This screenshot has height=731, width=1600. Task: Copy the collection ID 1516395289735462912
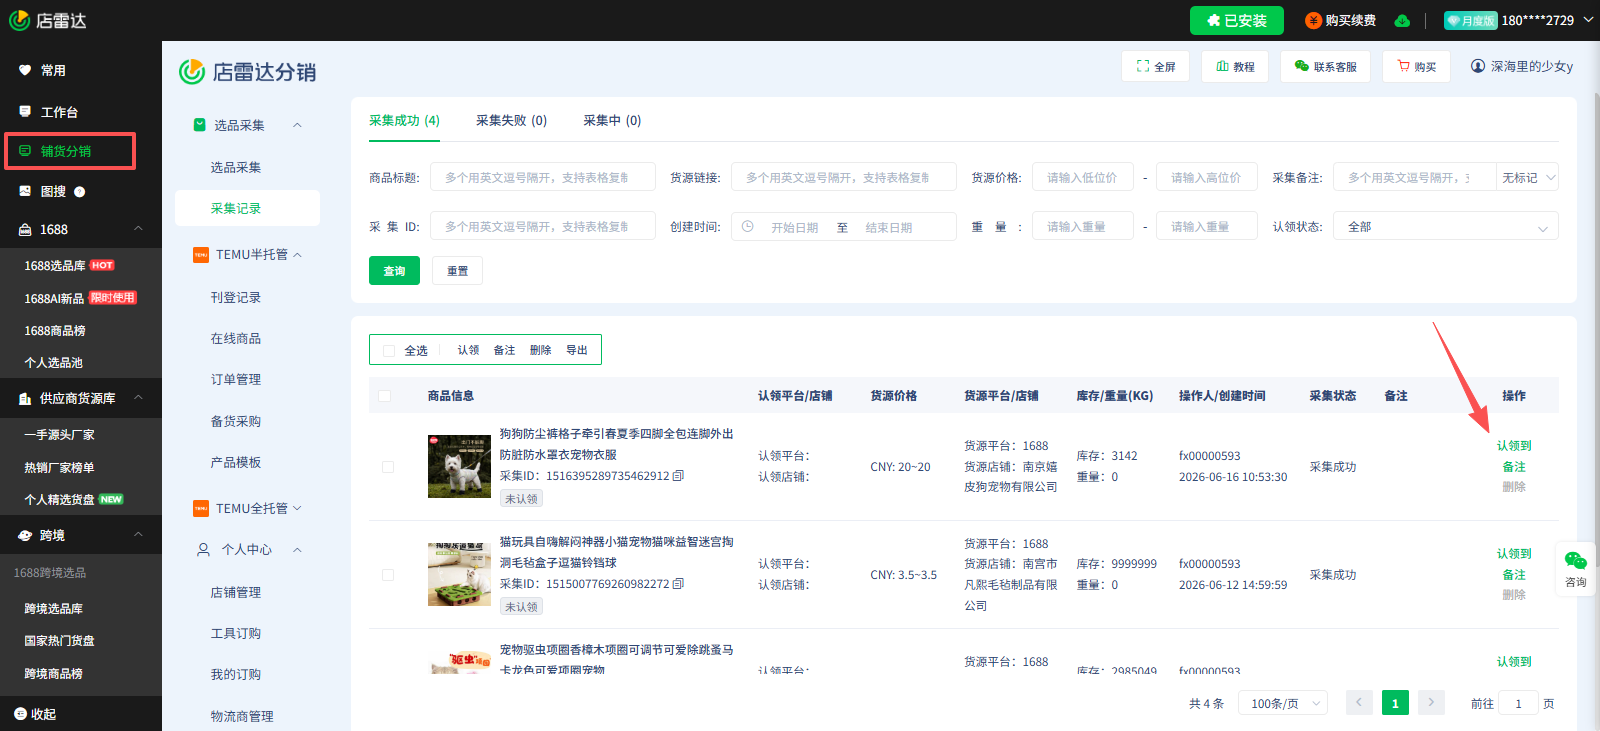678,476
